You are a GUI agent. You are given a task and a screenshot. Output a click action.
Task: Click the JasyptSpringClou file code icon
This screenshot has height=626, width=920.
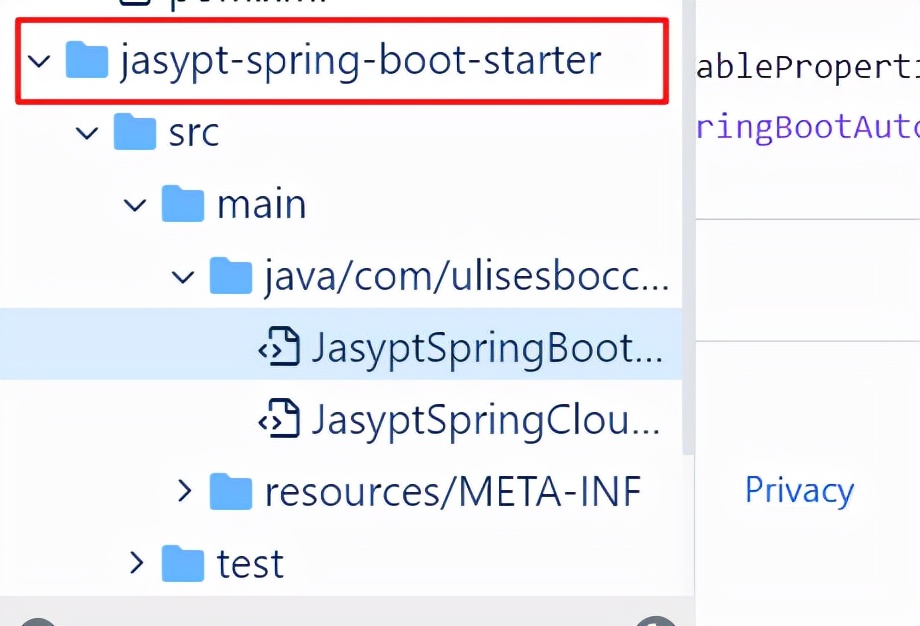coord(279,420)
